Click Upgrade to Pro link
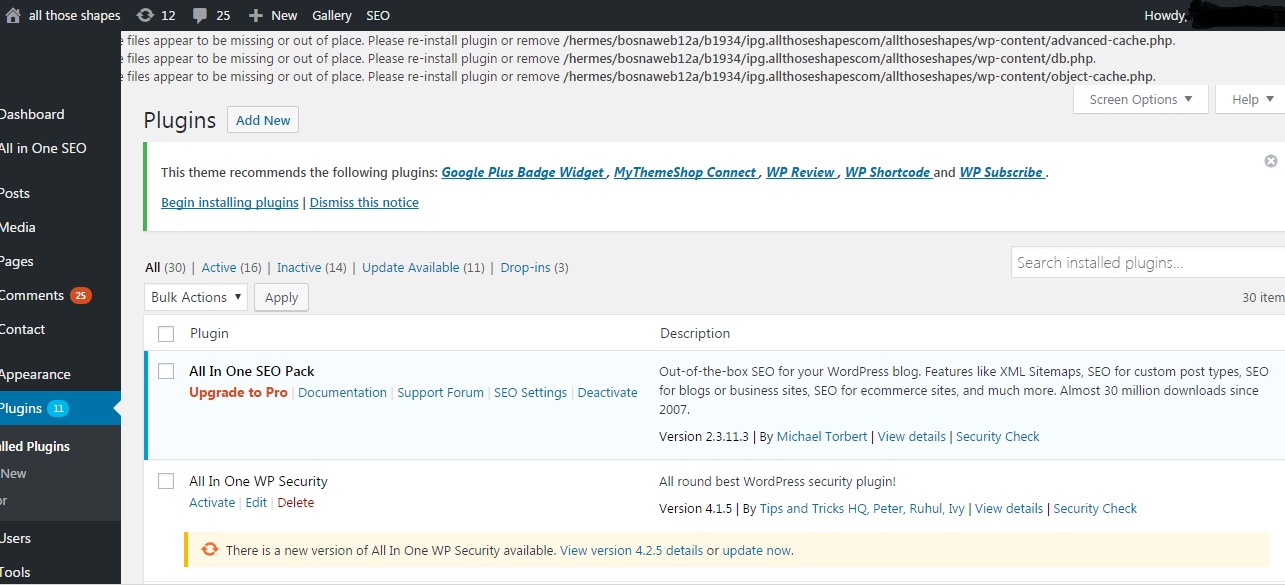Screen dimensions: 1285x585 tap(238, 392)
